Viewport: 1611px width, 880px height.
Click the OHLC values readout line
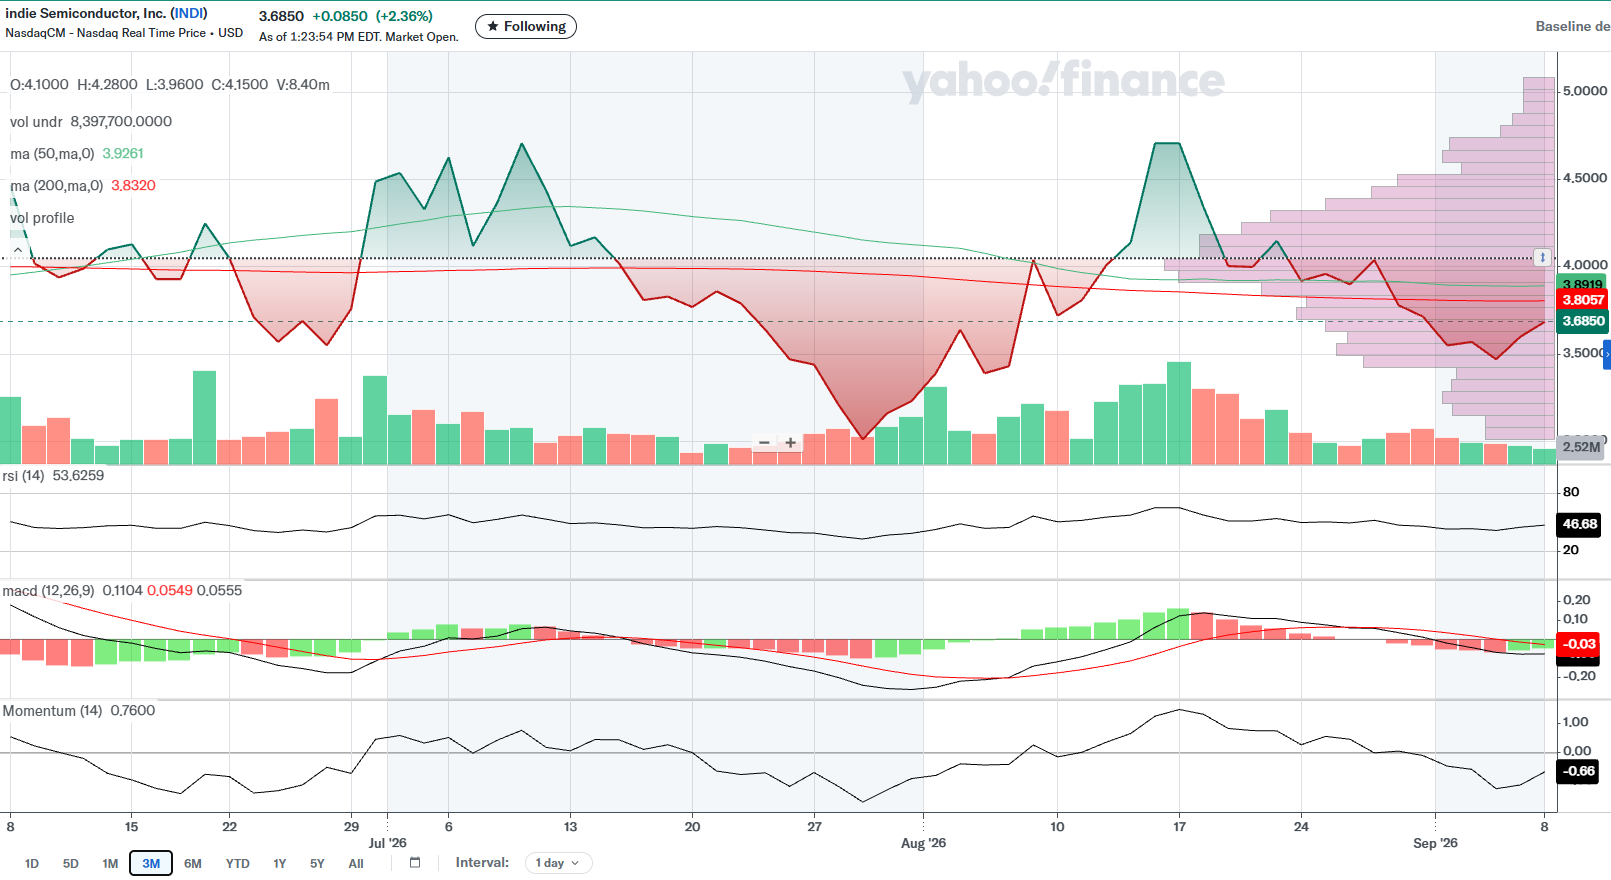click(x=170, y=85)
